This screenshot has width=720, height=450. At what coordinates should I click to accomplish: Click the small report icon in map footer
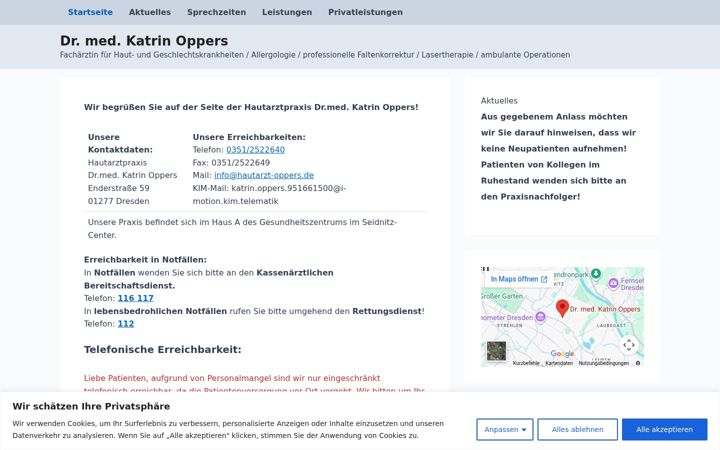638,363
